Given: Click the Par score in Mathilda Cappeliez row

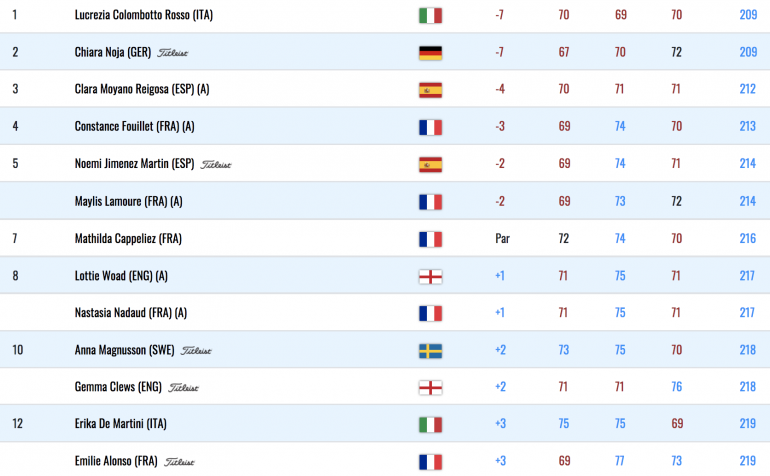Looking at the screenshot, I should [x=502, y=239].
